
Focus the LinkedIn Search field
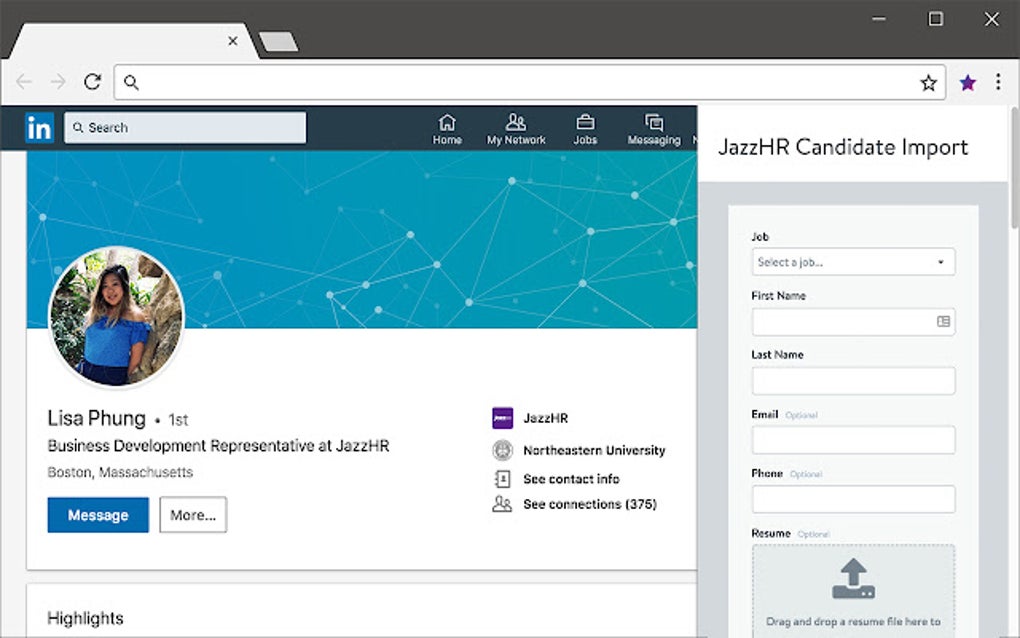click(x=185, y=127)
